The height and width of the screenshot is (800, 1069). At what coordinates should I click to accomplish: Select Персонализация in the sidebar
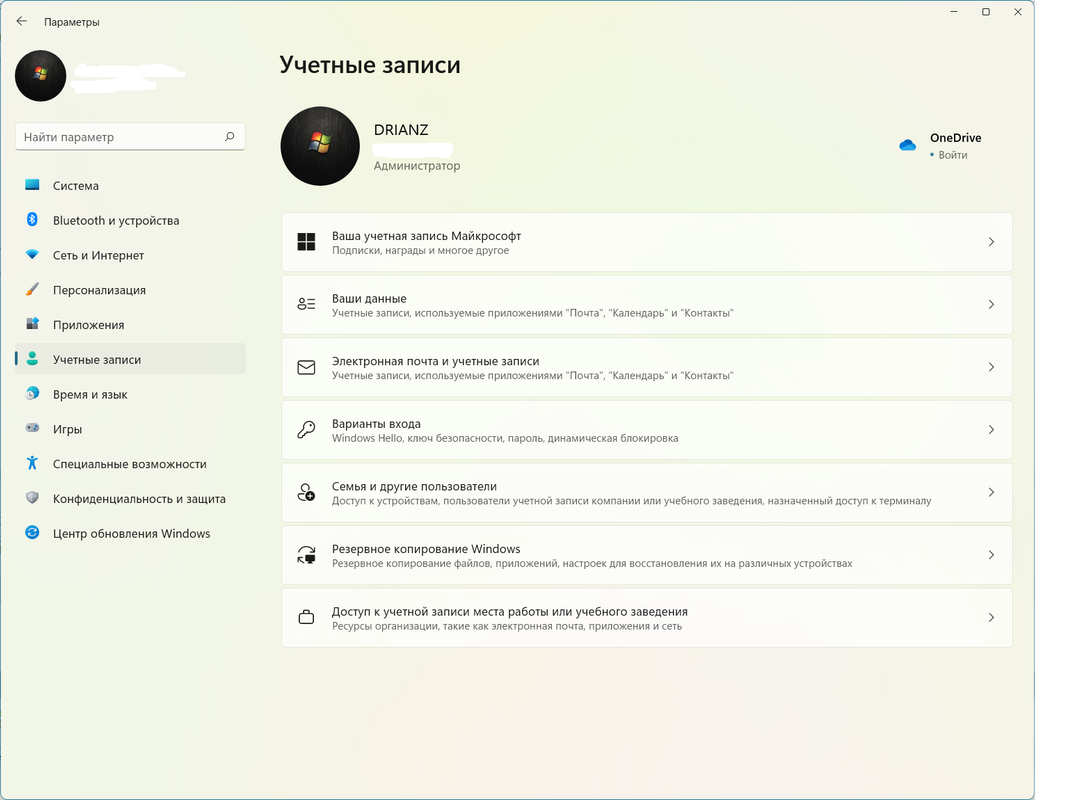[x=130, y=290]
